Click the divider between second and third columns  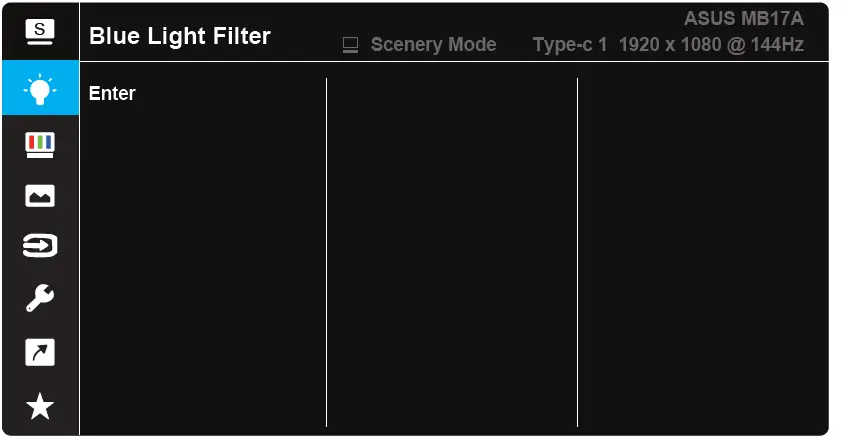click(x=577, y=250)
